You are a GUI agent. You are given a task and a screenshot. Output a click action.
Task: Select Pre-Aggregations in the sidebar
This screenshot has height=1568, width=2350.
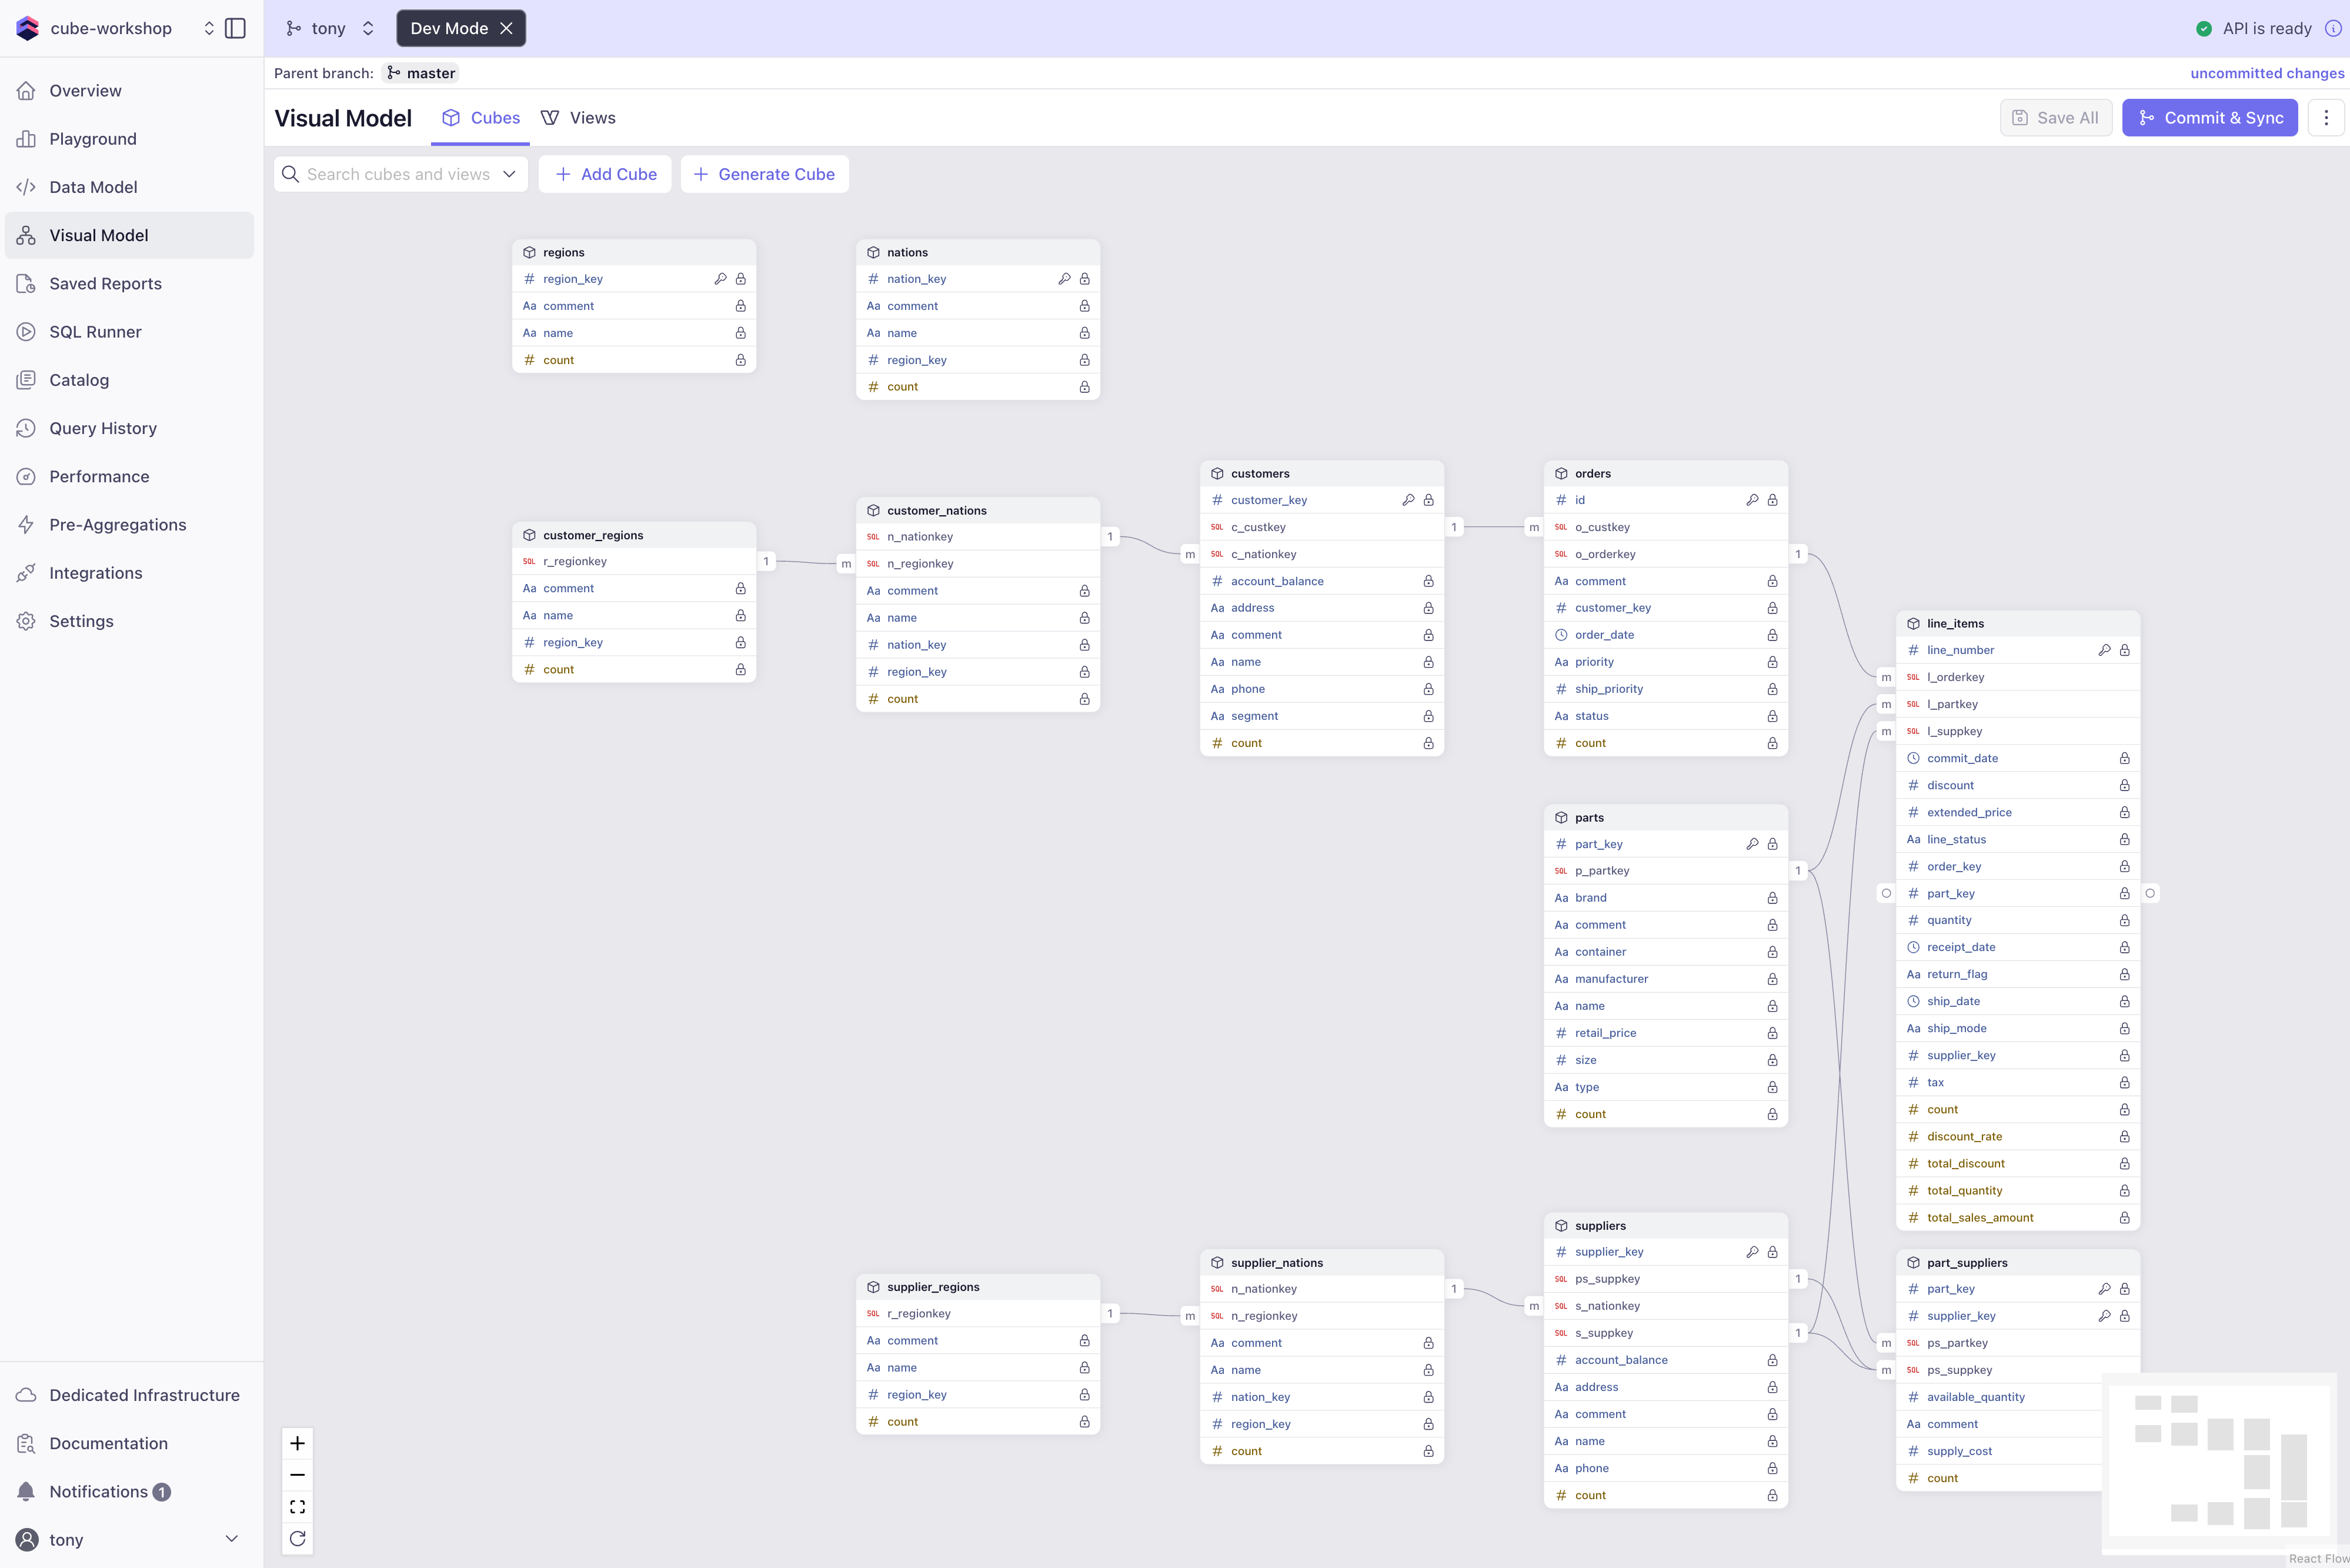(117, 524)
